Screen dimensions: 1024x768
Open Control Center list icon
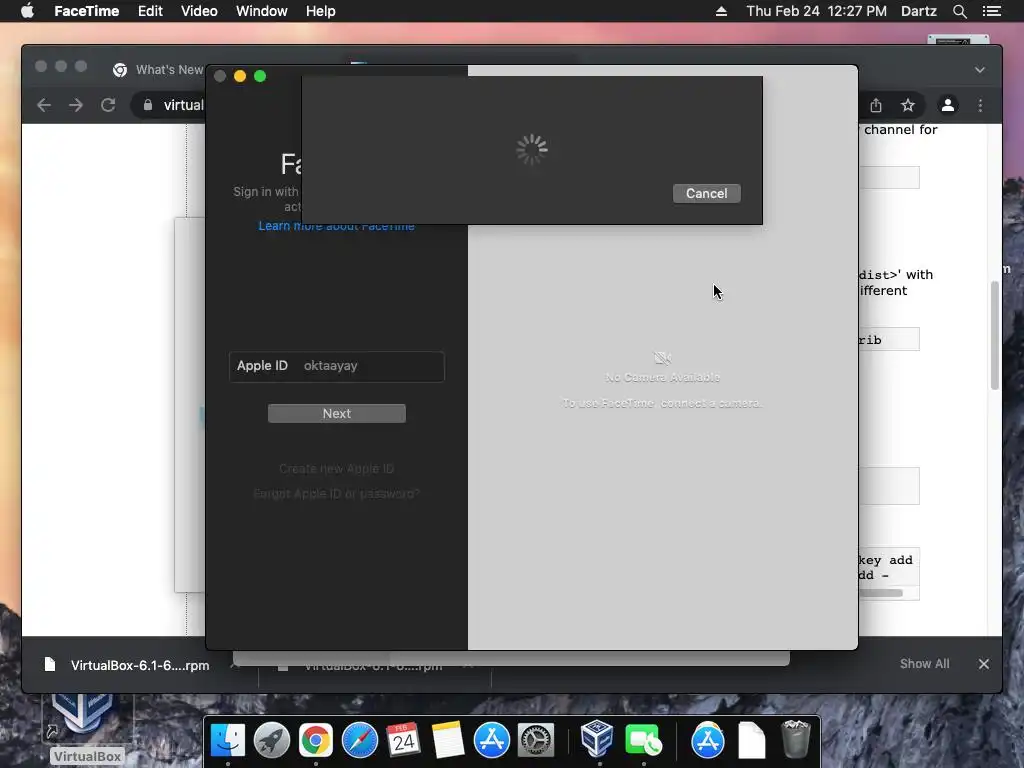point(992,11)
